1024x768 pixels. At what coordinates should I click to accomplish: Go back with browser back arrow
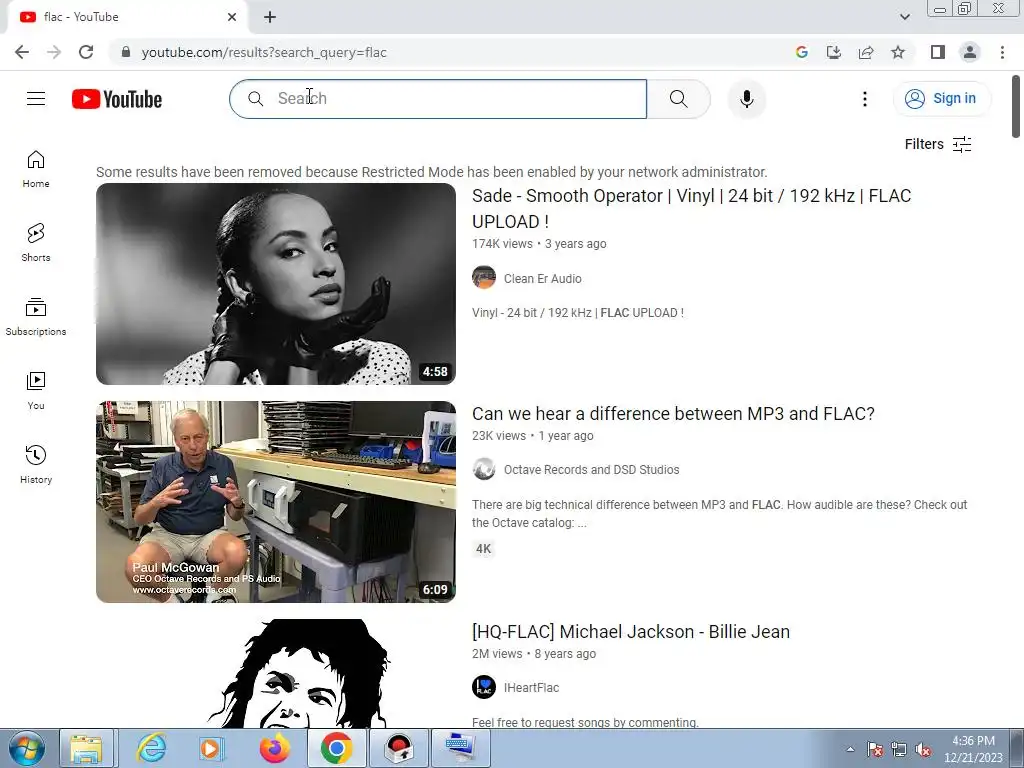(22, 52)
